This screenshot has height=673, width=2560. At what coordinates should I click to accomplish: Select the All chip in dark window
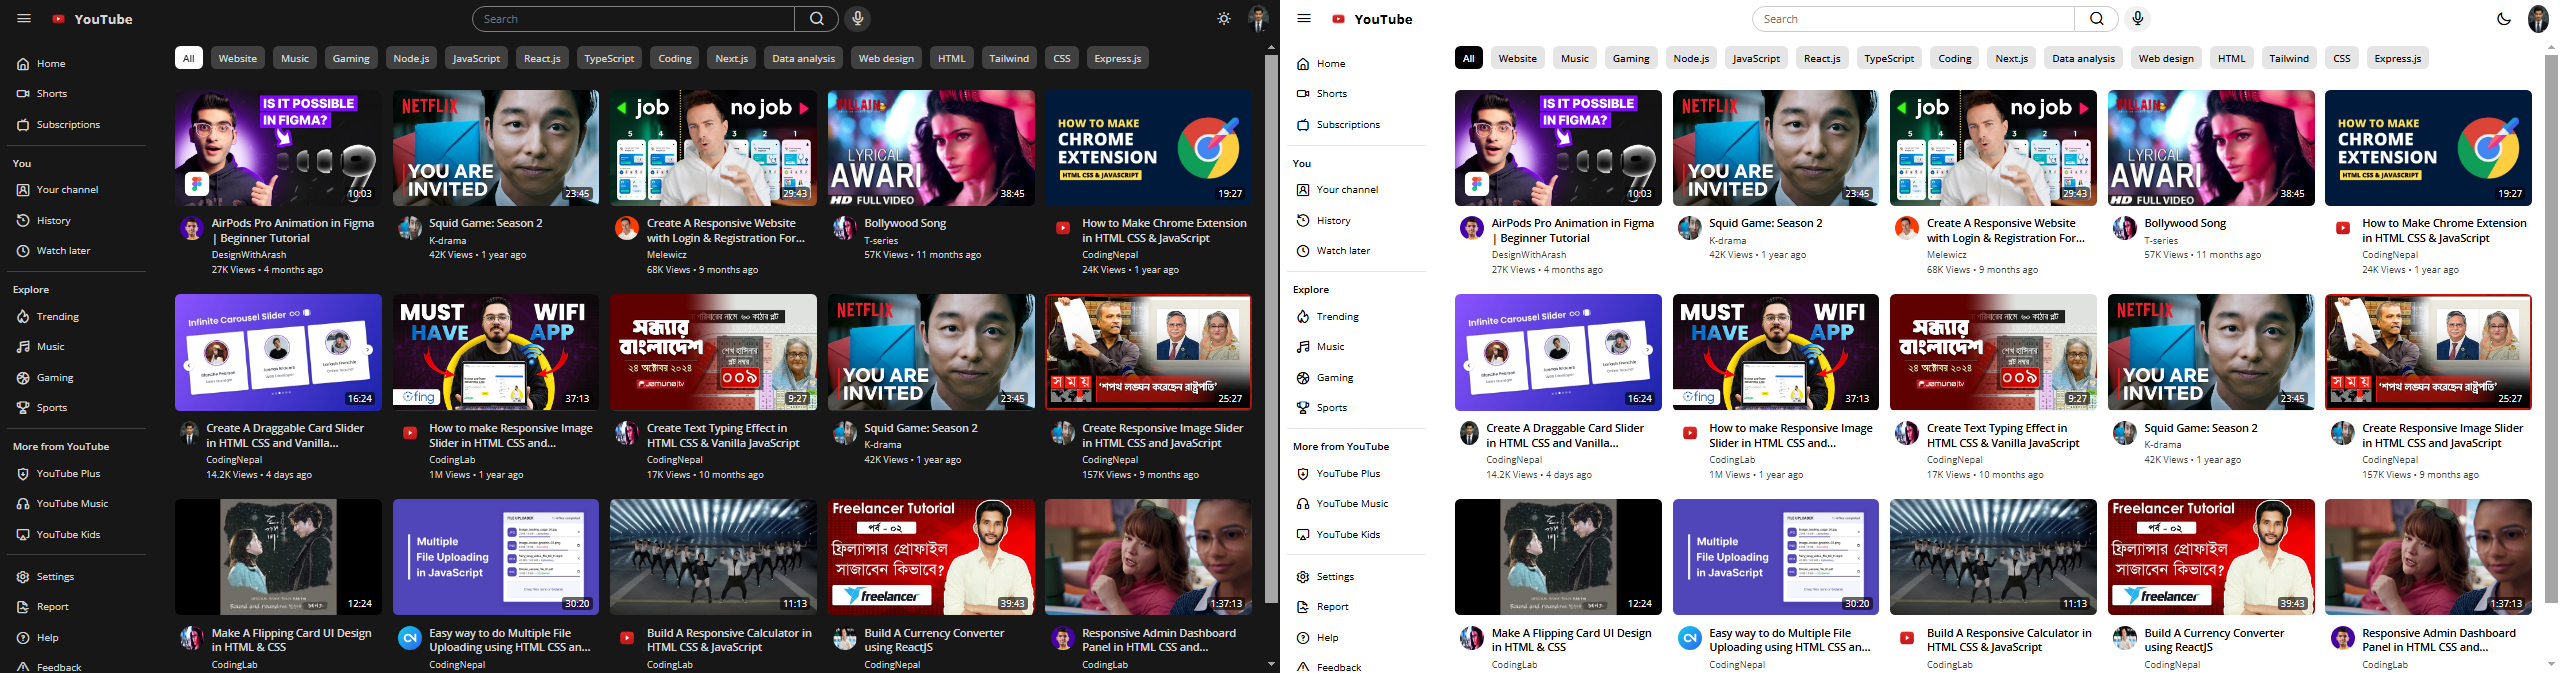coord(188,58)
